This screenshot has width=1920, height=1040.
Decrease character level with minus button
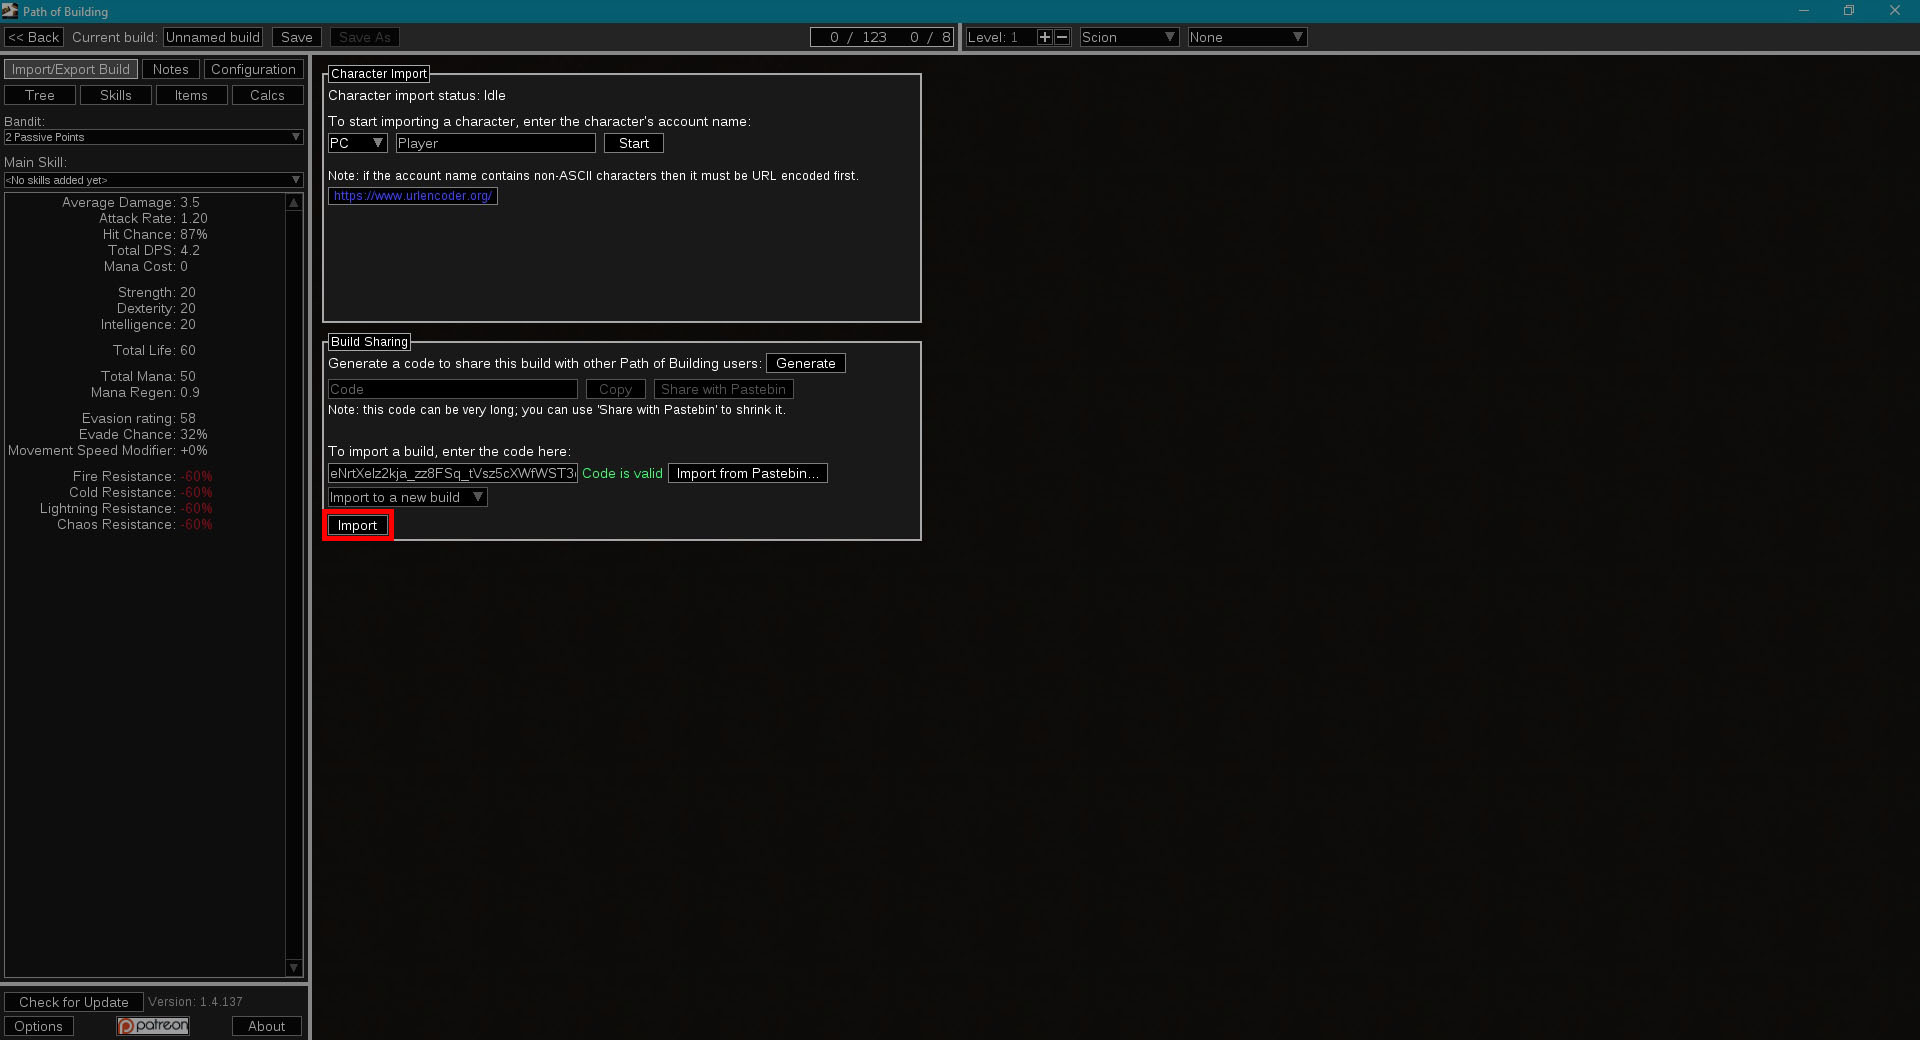tap(1063, 37)
